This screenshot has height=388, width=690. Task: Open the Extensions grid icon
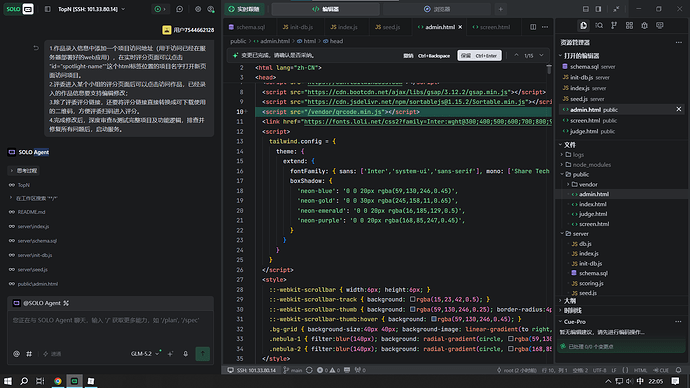[x=629, y=26]
